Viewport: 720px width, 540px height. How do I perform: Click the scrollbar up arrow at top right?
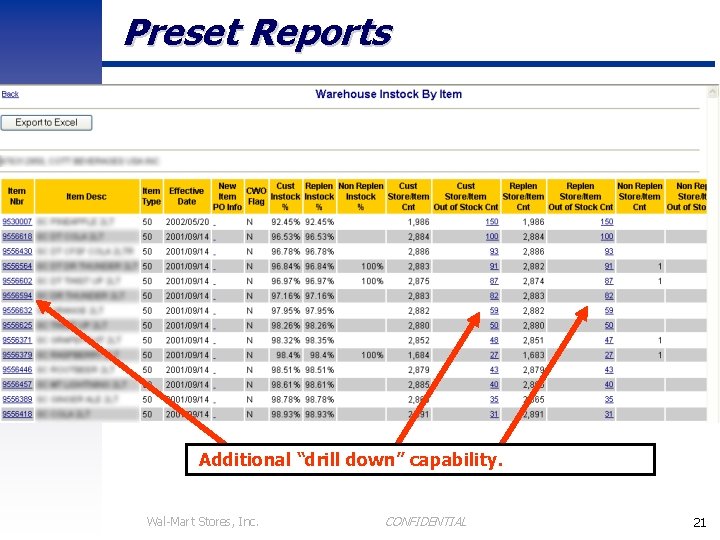pos(712,93)
